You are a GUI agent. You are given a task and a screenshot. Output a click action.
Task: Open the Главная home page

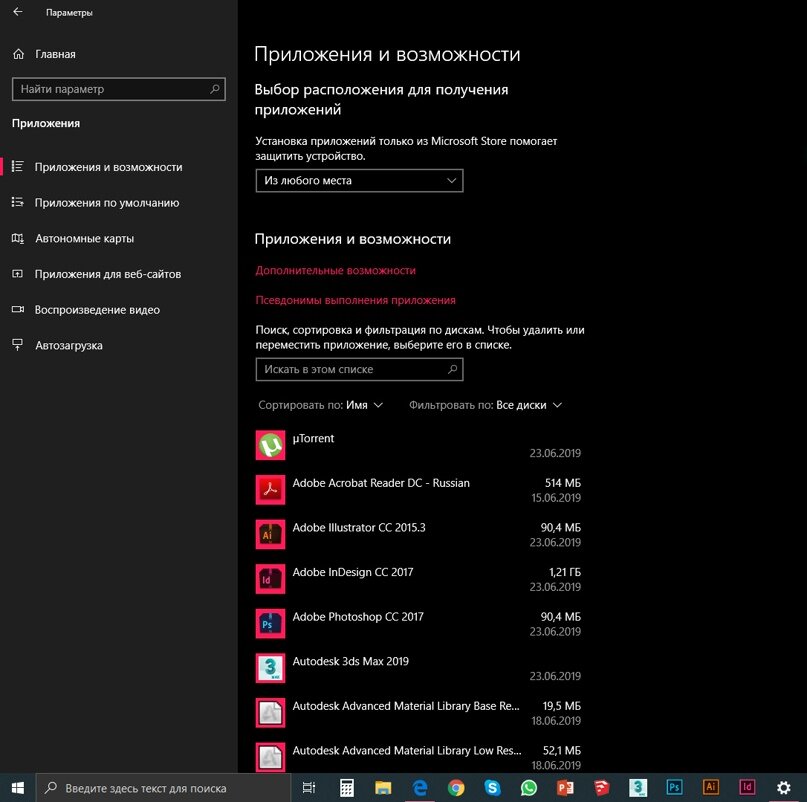click(44, 54)
